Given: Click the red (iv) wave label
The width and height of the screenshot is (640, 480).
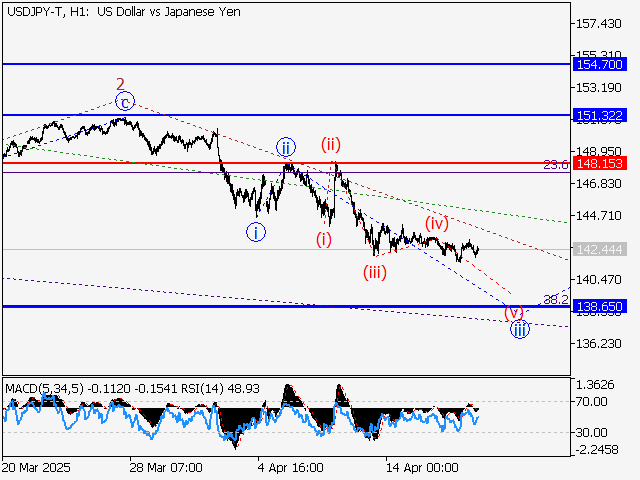Looking at the screenshot, I should [x=436, y=222].
